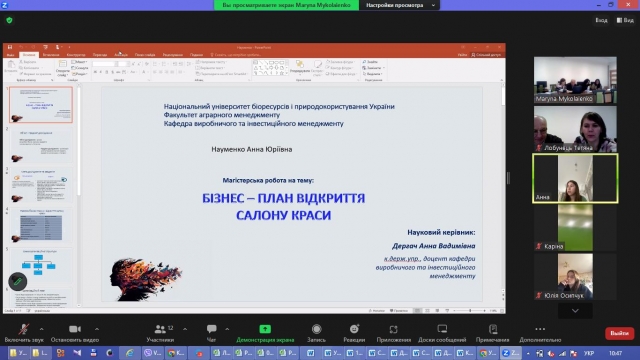The image size is (640, 360).
Task: Click the Share access button
Action: [486, 55]
